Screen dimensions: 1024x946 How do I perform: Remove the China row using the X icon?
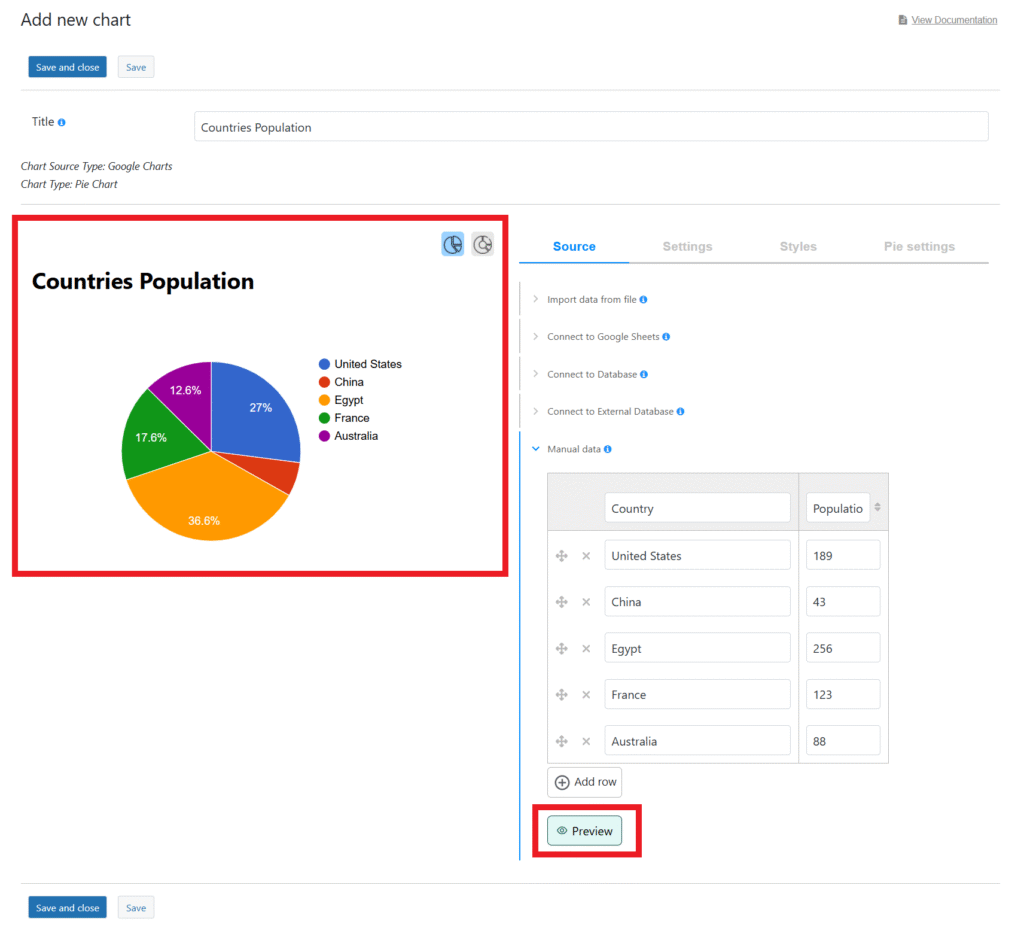(586, 601)
